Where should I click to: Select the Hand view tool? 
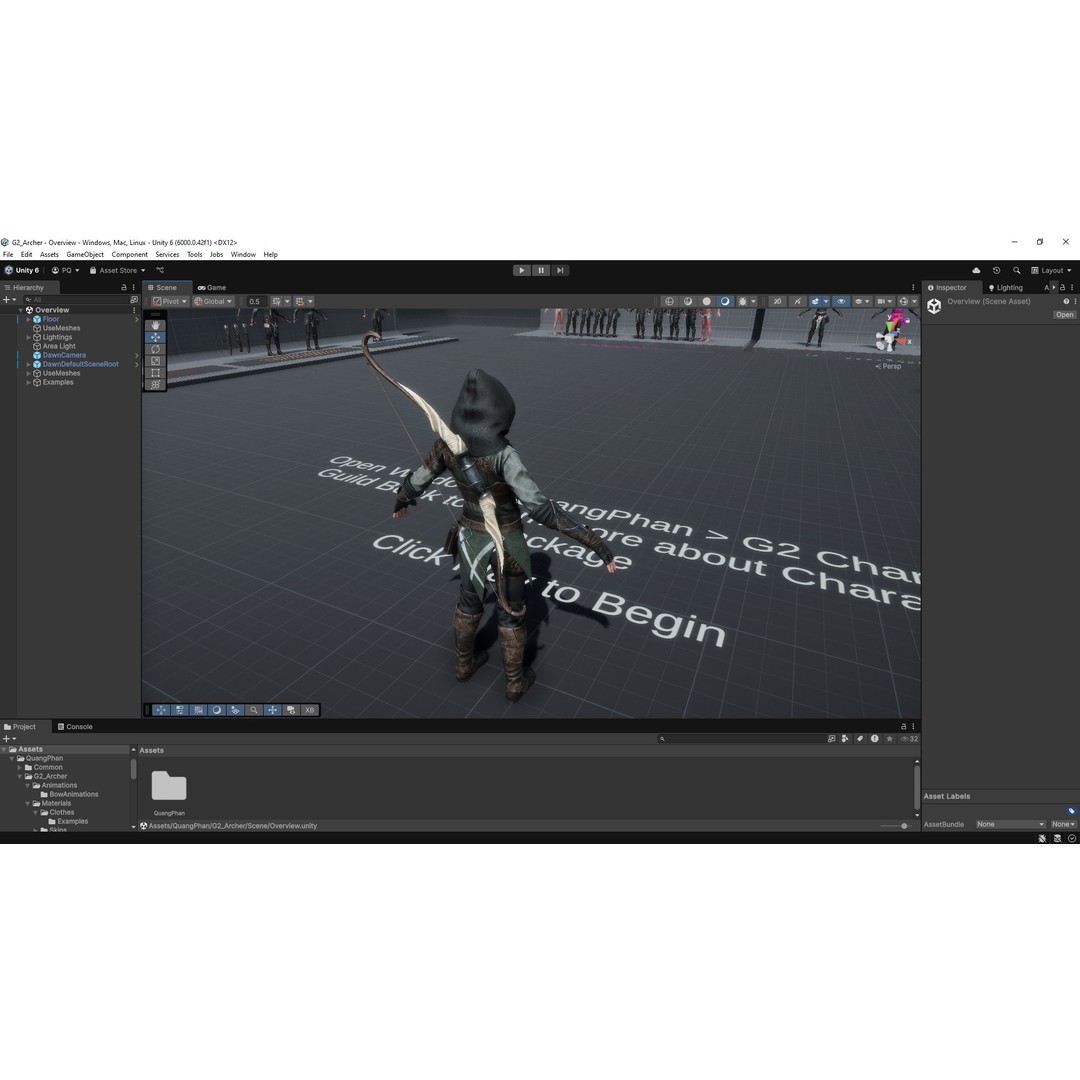point(155,325)
